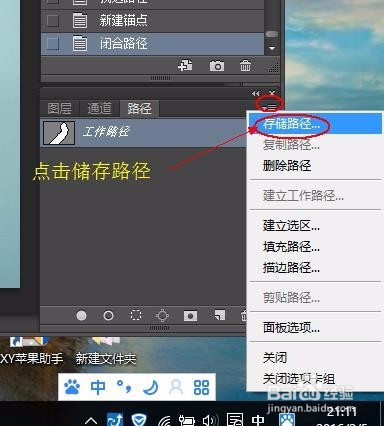Click Baidu paw icon on IME bar
This screenshot has height=426, width=384.
pos(72,387)
